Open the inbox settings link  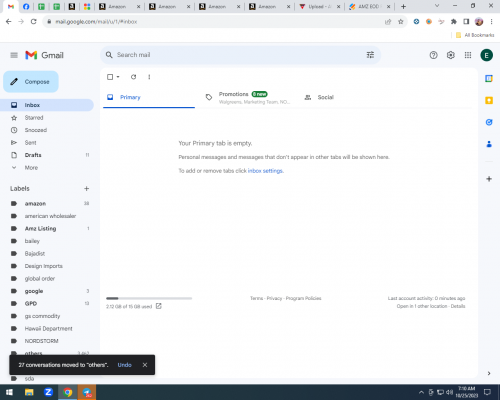(265, 171)
